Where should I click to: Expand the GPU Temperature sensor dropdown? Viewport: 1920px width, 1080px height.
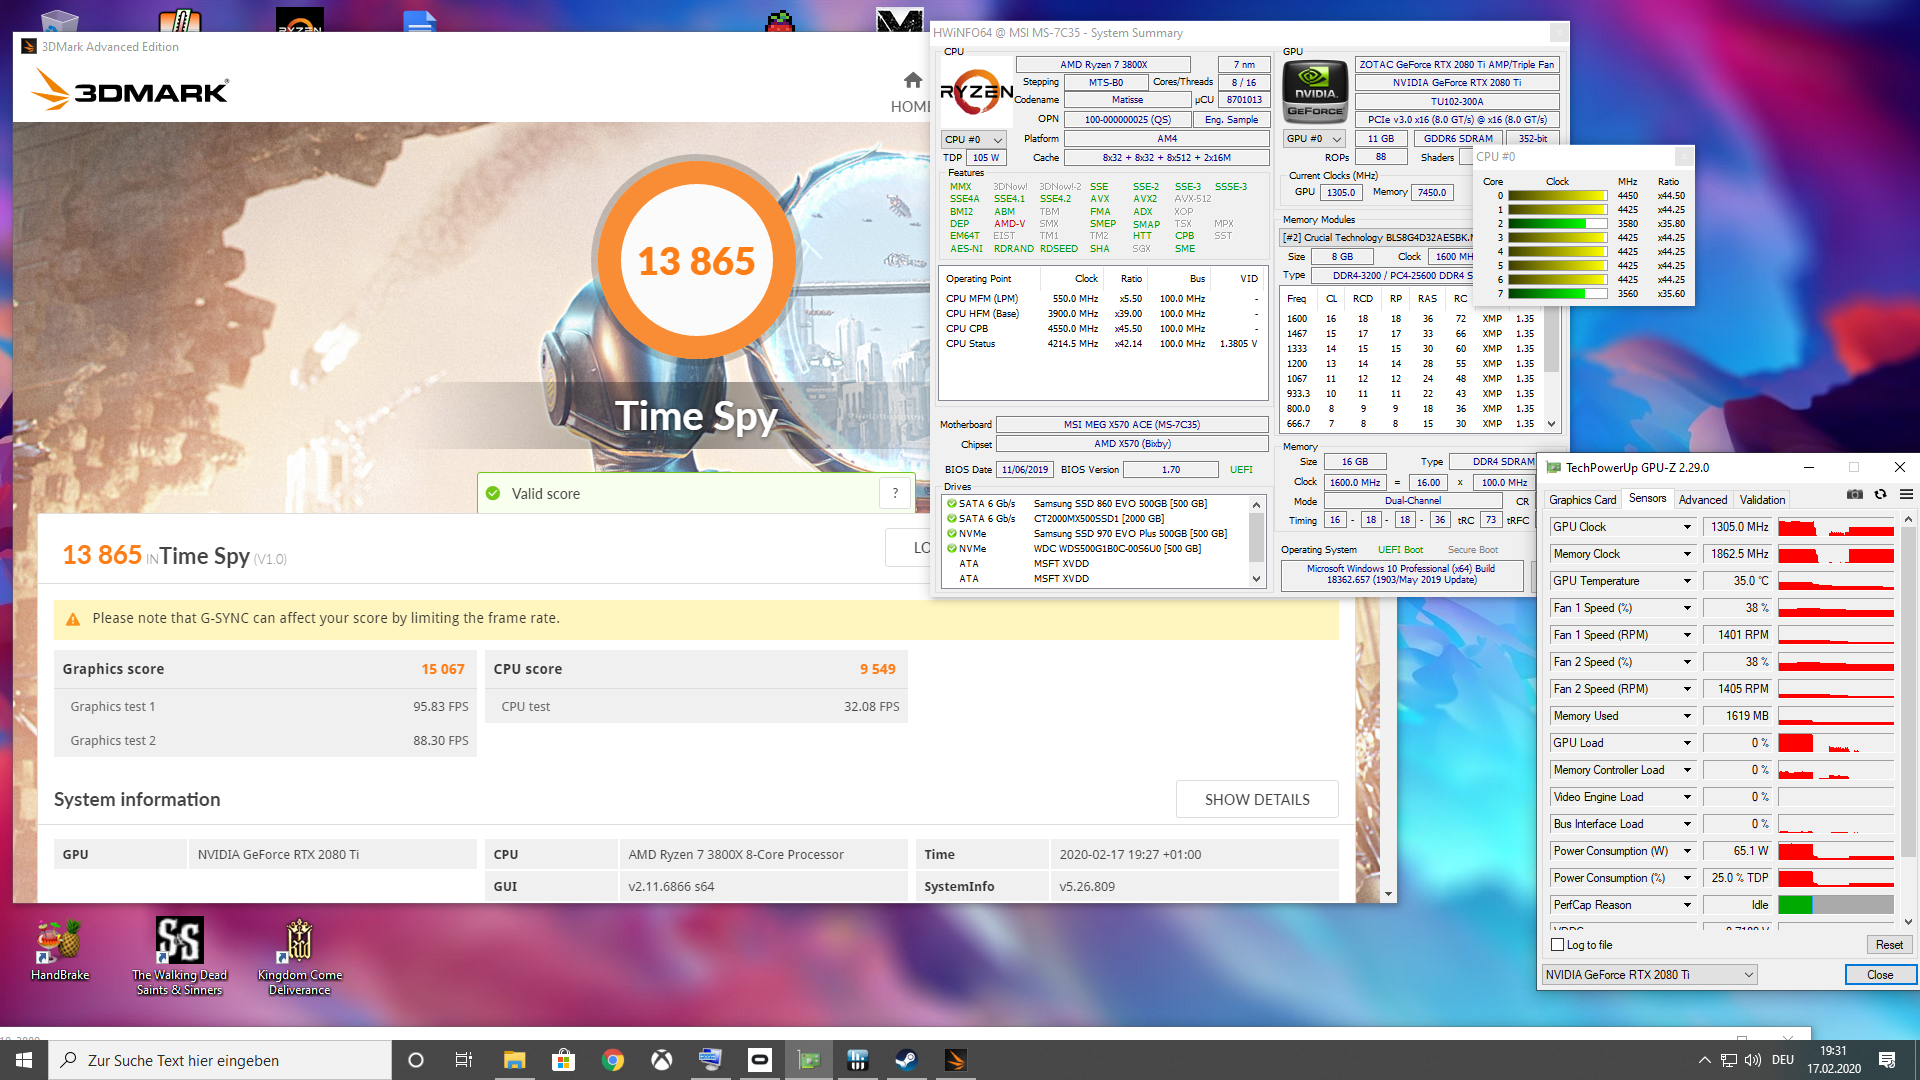coord(1686,581)
